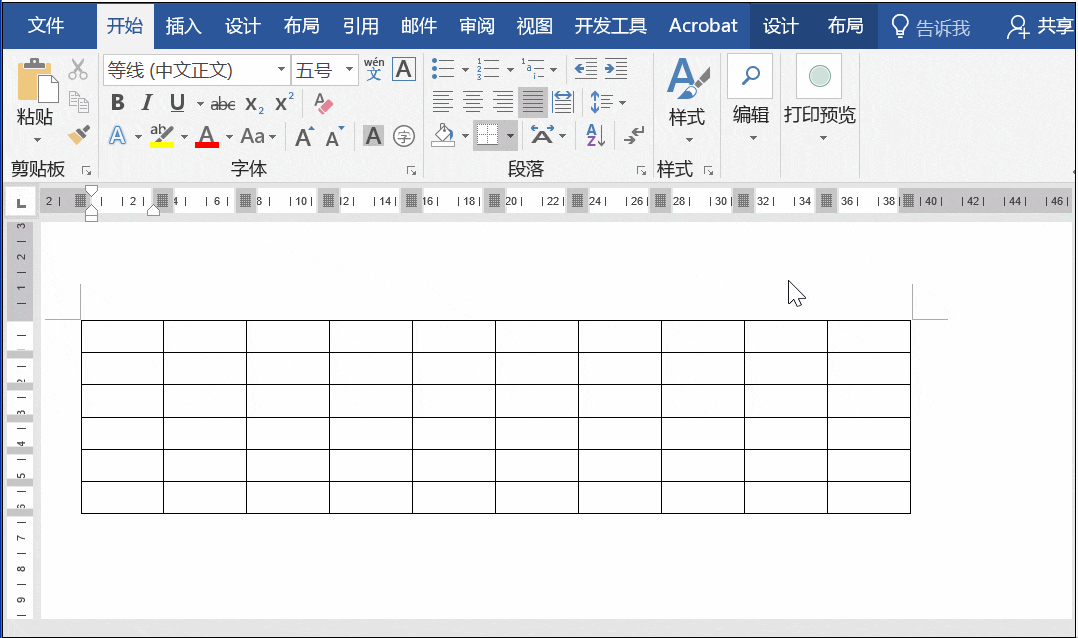Toggle Justify paragraph alignment

(532, 102)
